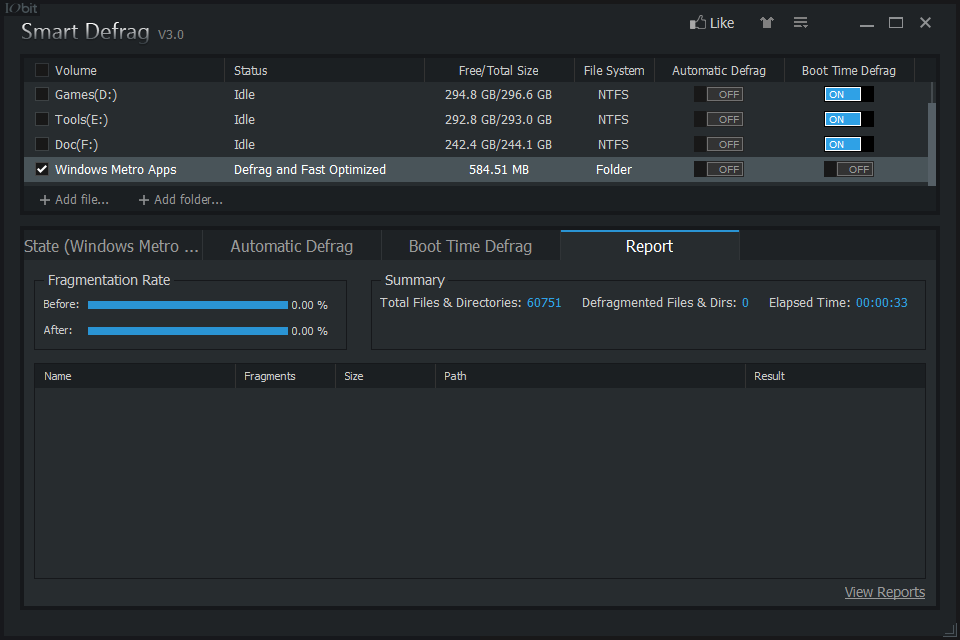This screenshot has height=640, width=960.
Task: Uncheck the Windows Metro Apps checkbox
Action: pos(42,169)
